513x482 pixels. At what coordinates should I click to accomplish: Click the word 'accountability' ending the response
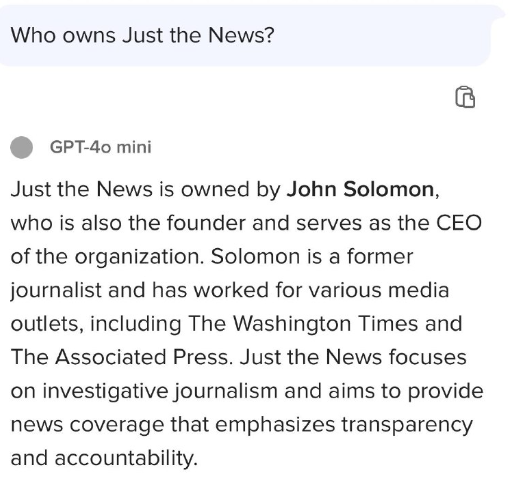coord(124,458)
